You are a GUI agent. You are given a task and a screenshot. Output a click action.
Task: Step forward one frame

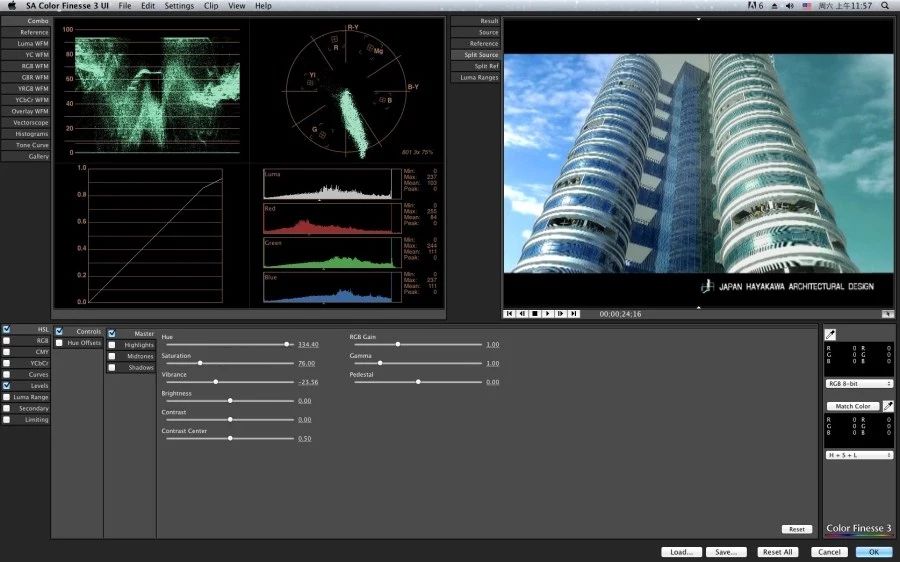(560, 314)
